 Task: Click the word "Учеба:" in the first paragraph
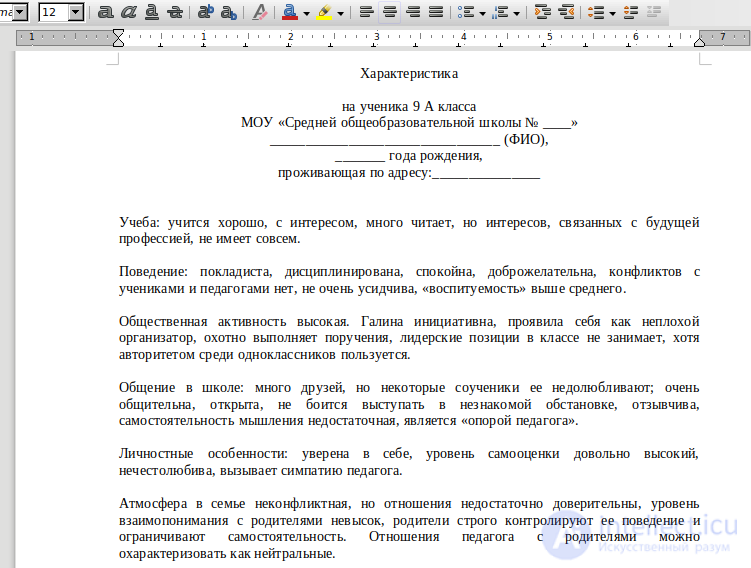[x=139, y=222]
